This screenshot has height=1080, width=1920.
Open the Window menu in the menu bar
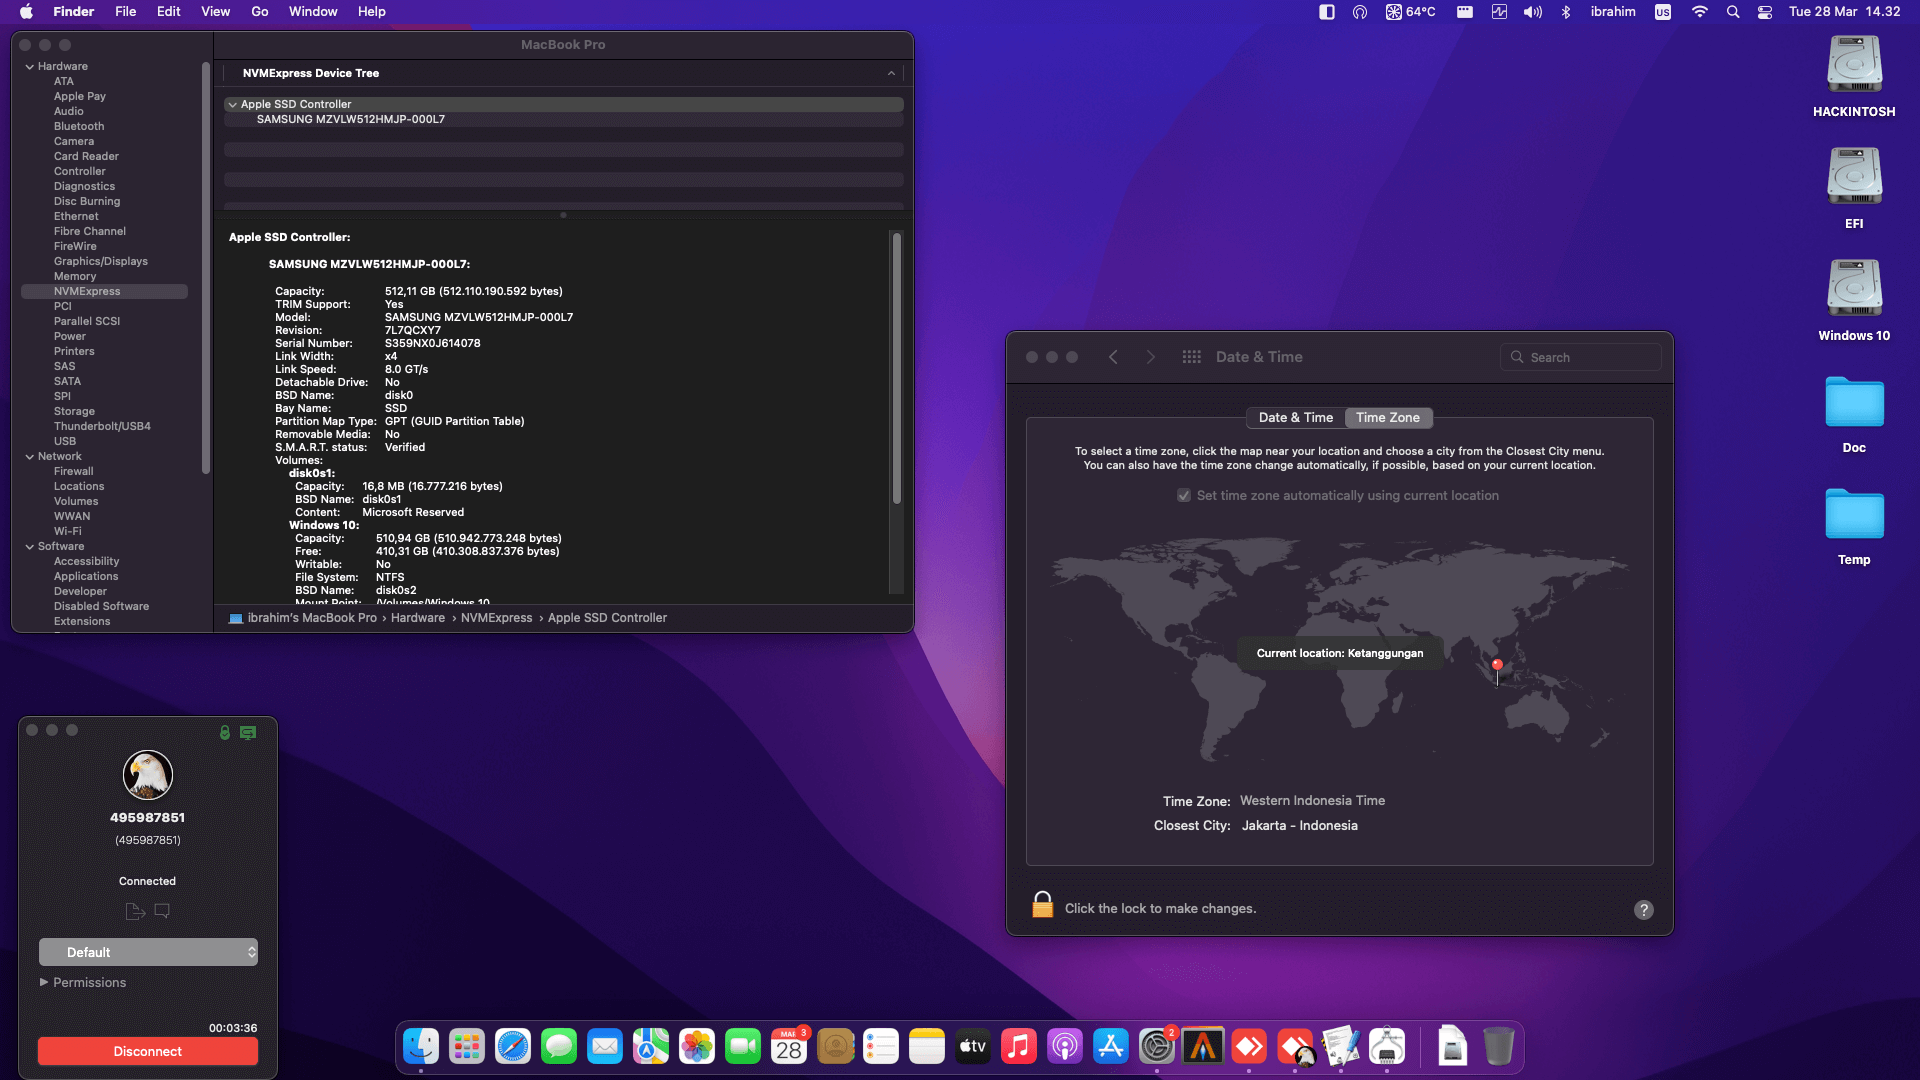coord(312,11)
